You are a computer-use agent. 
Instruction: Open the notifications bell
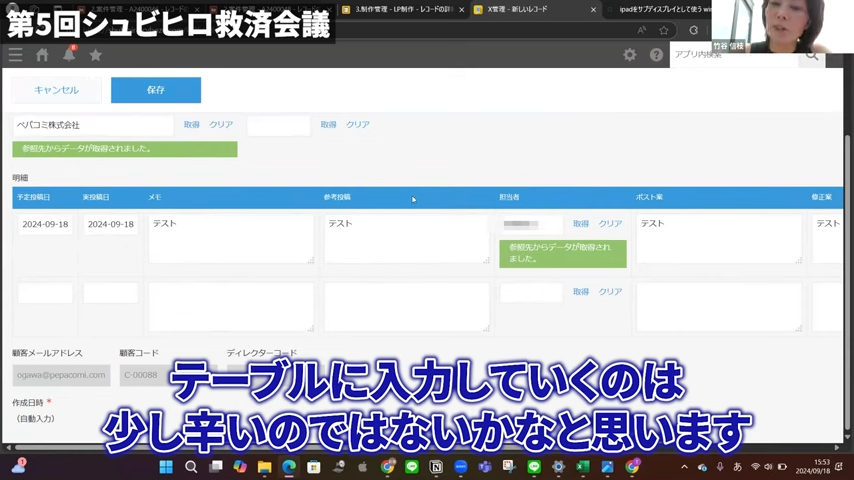click(x=69, y=55)
